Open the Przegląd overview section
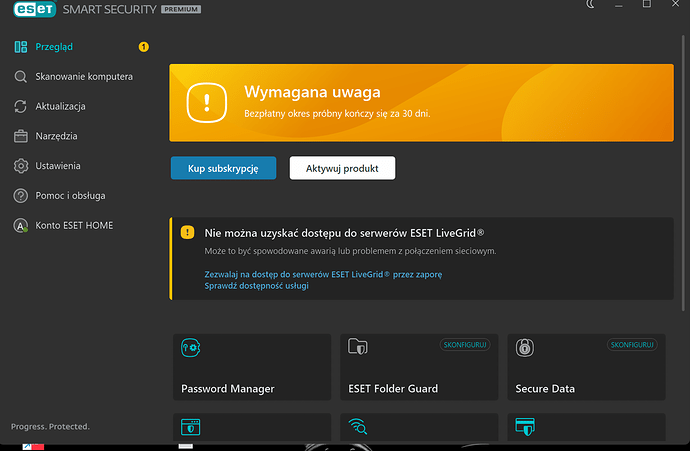Viewport: 690px width, 451px height. tap(54, 47)
